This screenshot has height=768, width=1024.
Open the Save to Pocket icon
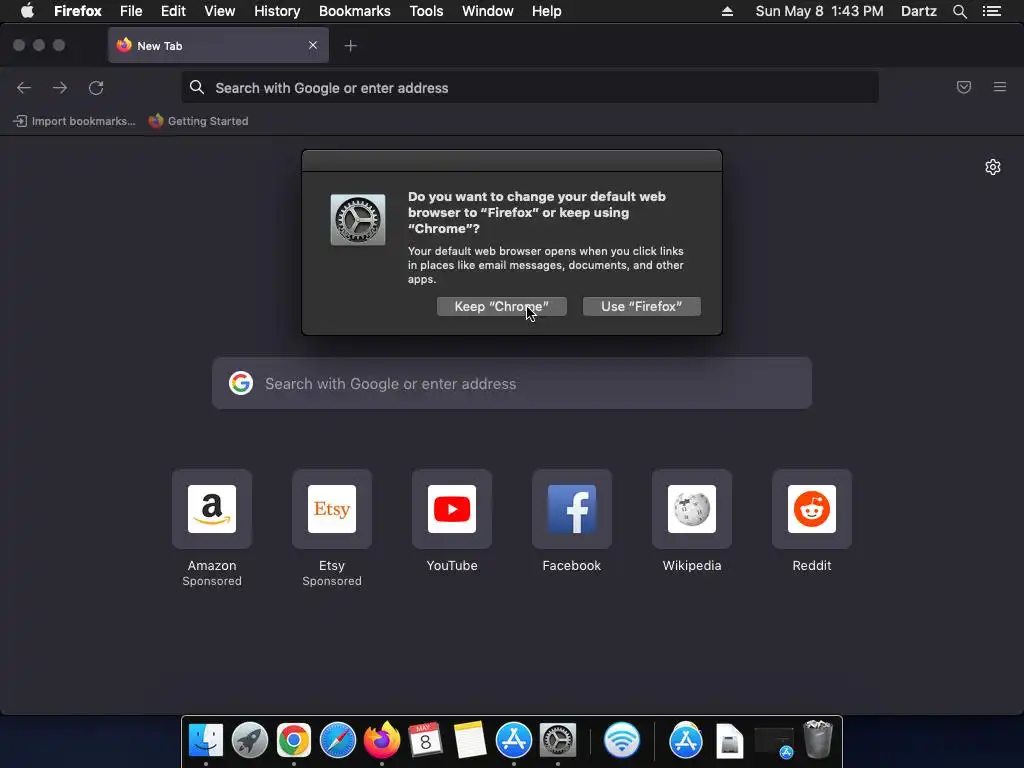pos(964,87)
